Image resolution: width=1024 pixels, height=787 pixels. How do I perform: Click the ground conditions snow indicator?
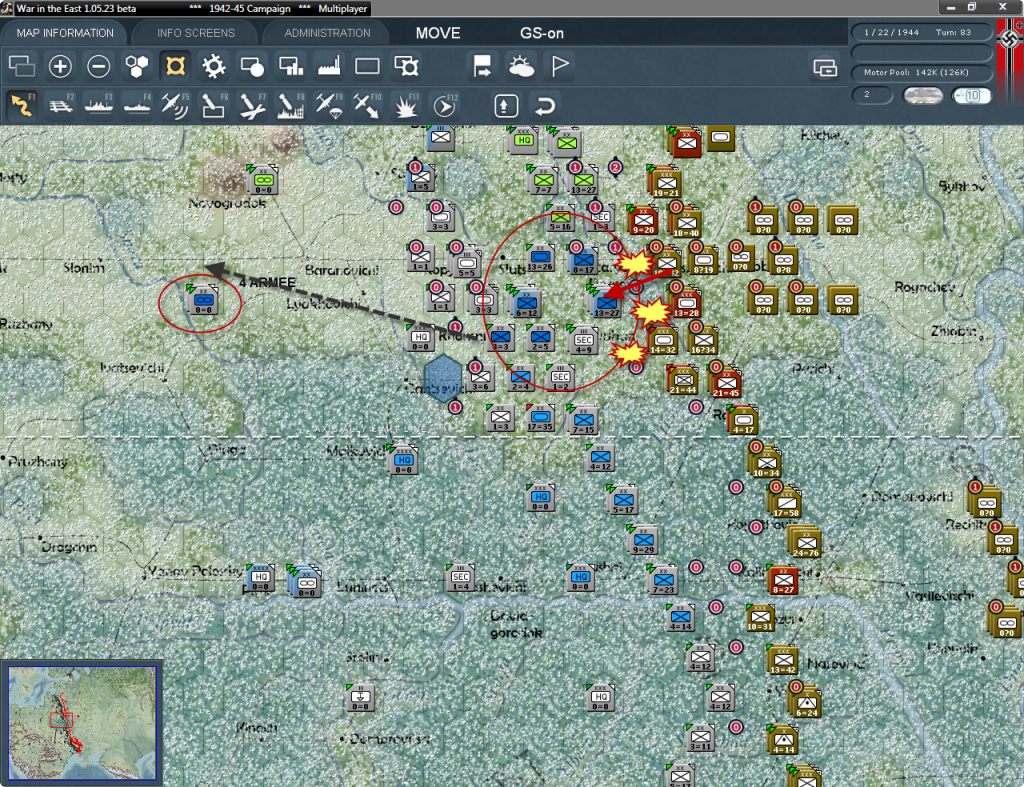pos(922,95)
